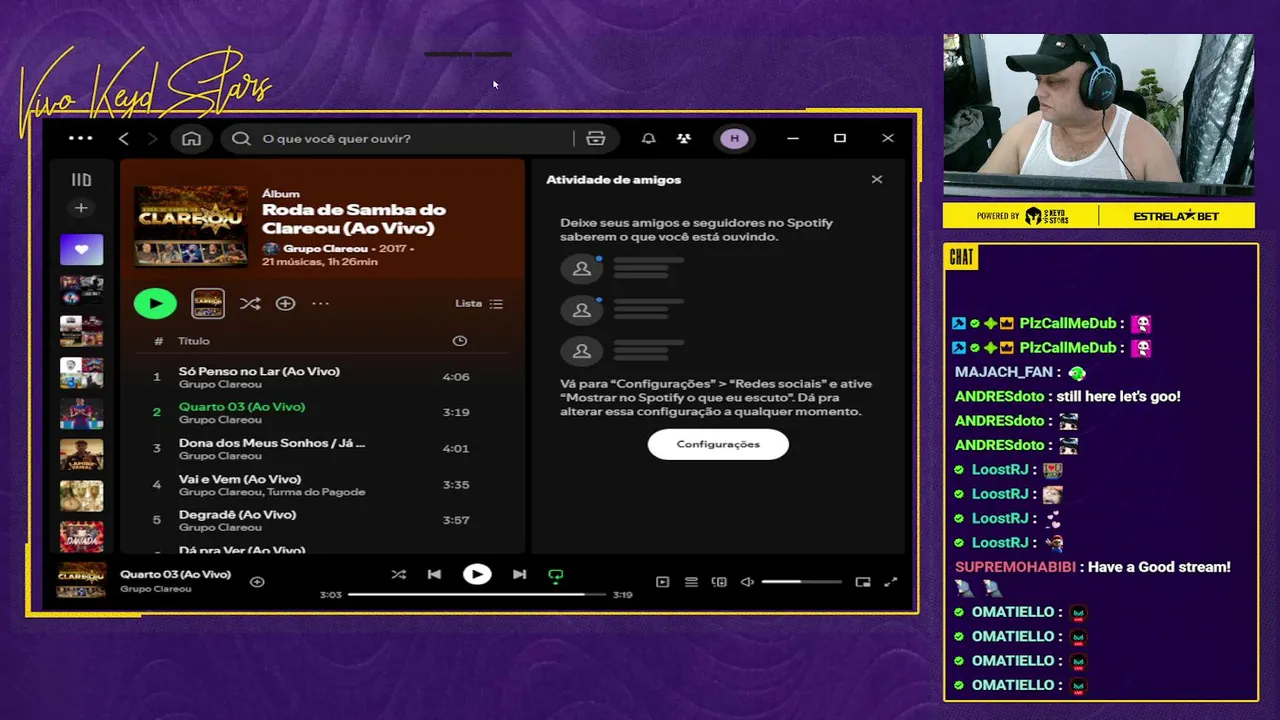This screenshot has width=1280, height=720.
Task: Toggle the friend activity icon
Action: [684, 138]
